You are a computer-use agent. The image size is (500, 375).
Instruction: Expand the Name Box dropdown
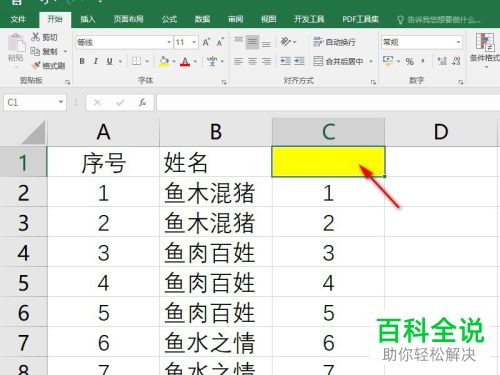tap(61, 102)
